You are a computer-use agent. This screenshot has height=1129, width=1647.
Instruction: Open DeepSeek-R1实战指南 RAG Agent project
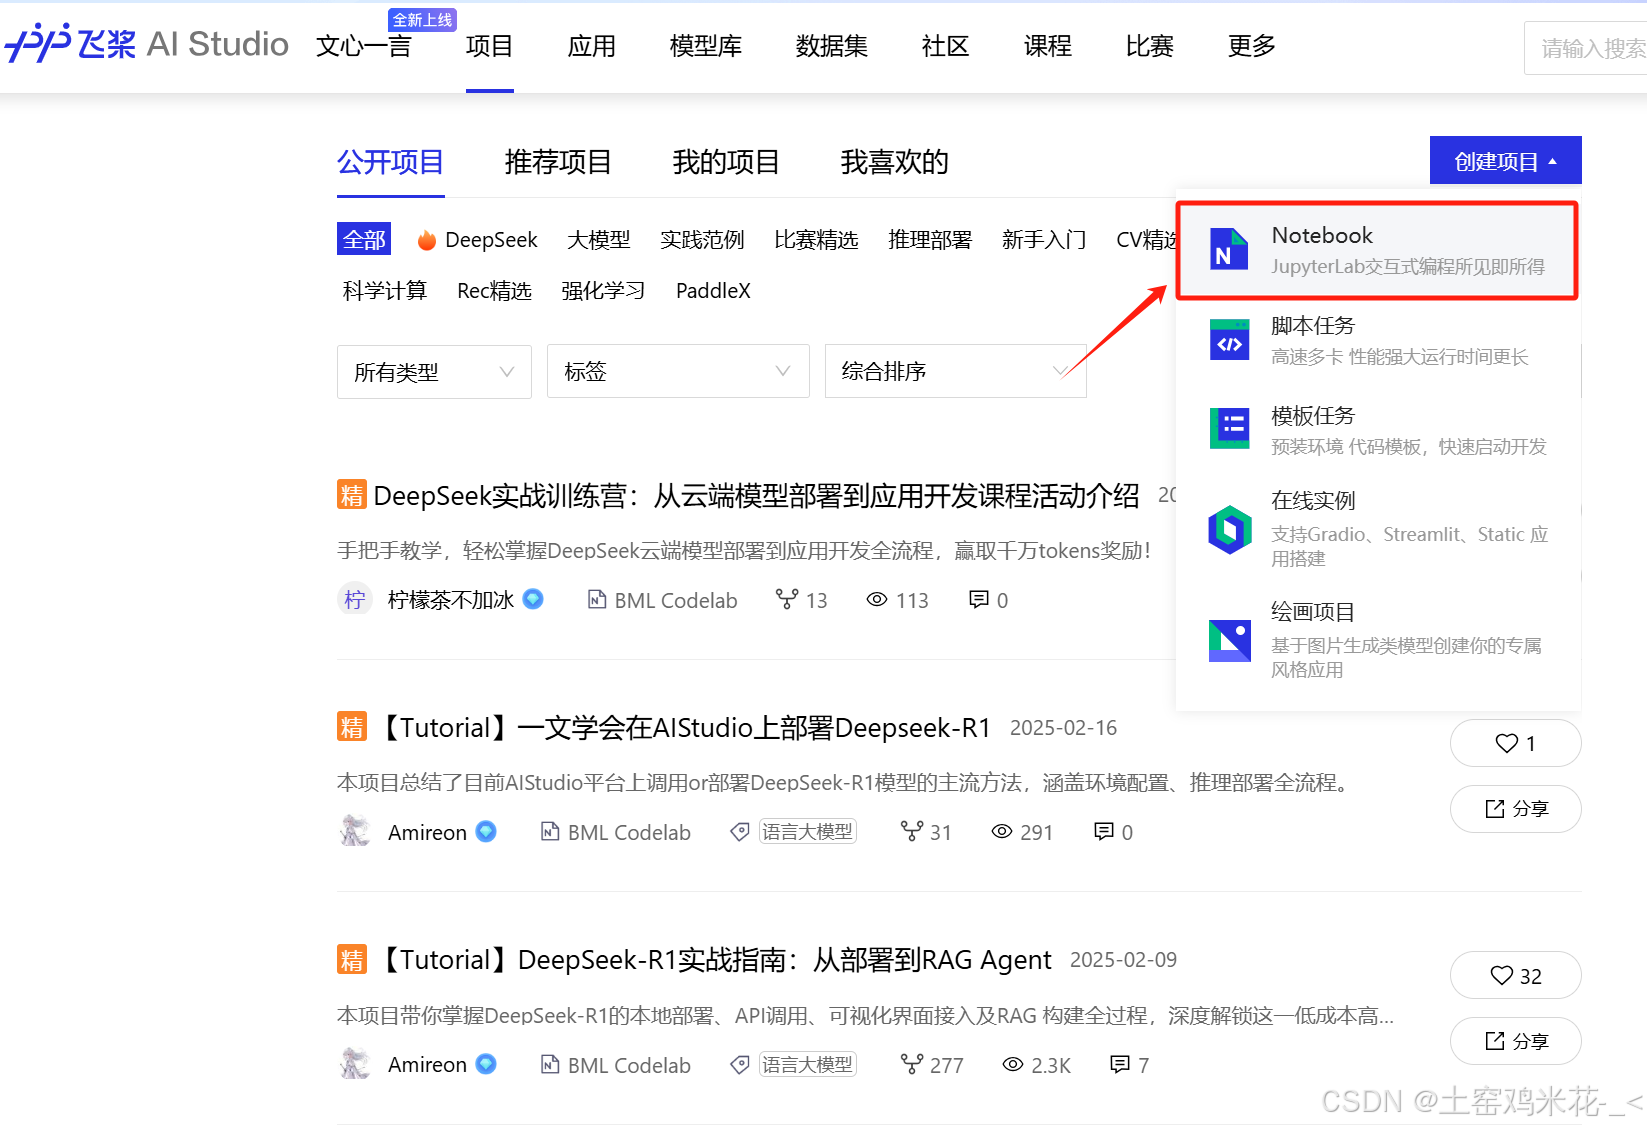pyautogui.click(x=714, y=960)
